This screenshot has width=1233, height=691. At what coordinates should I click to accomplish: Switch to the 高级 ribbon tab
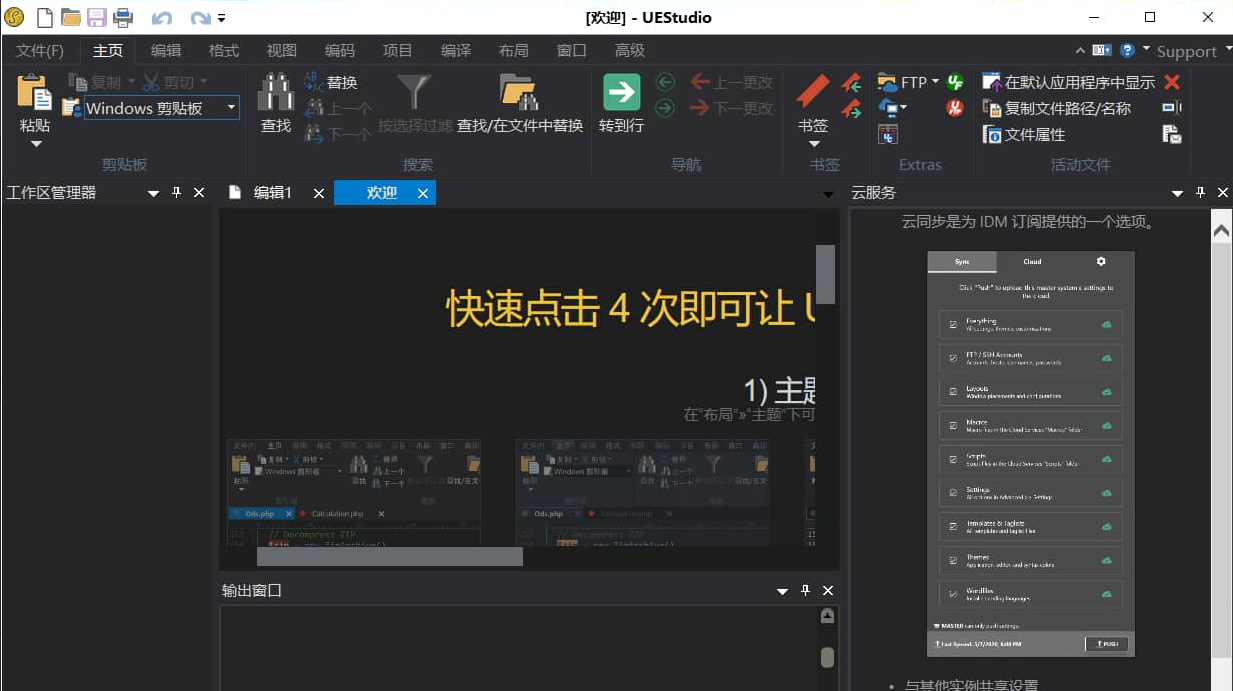(x=630, y=51)
